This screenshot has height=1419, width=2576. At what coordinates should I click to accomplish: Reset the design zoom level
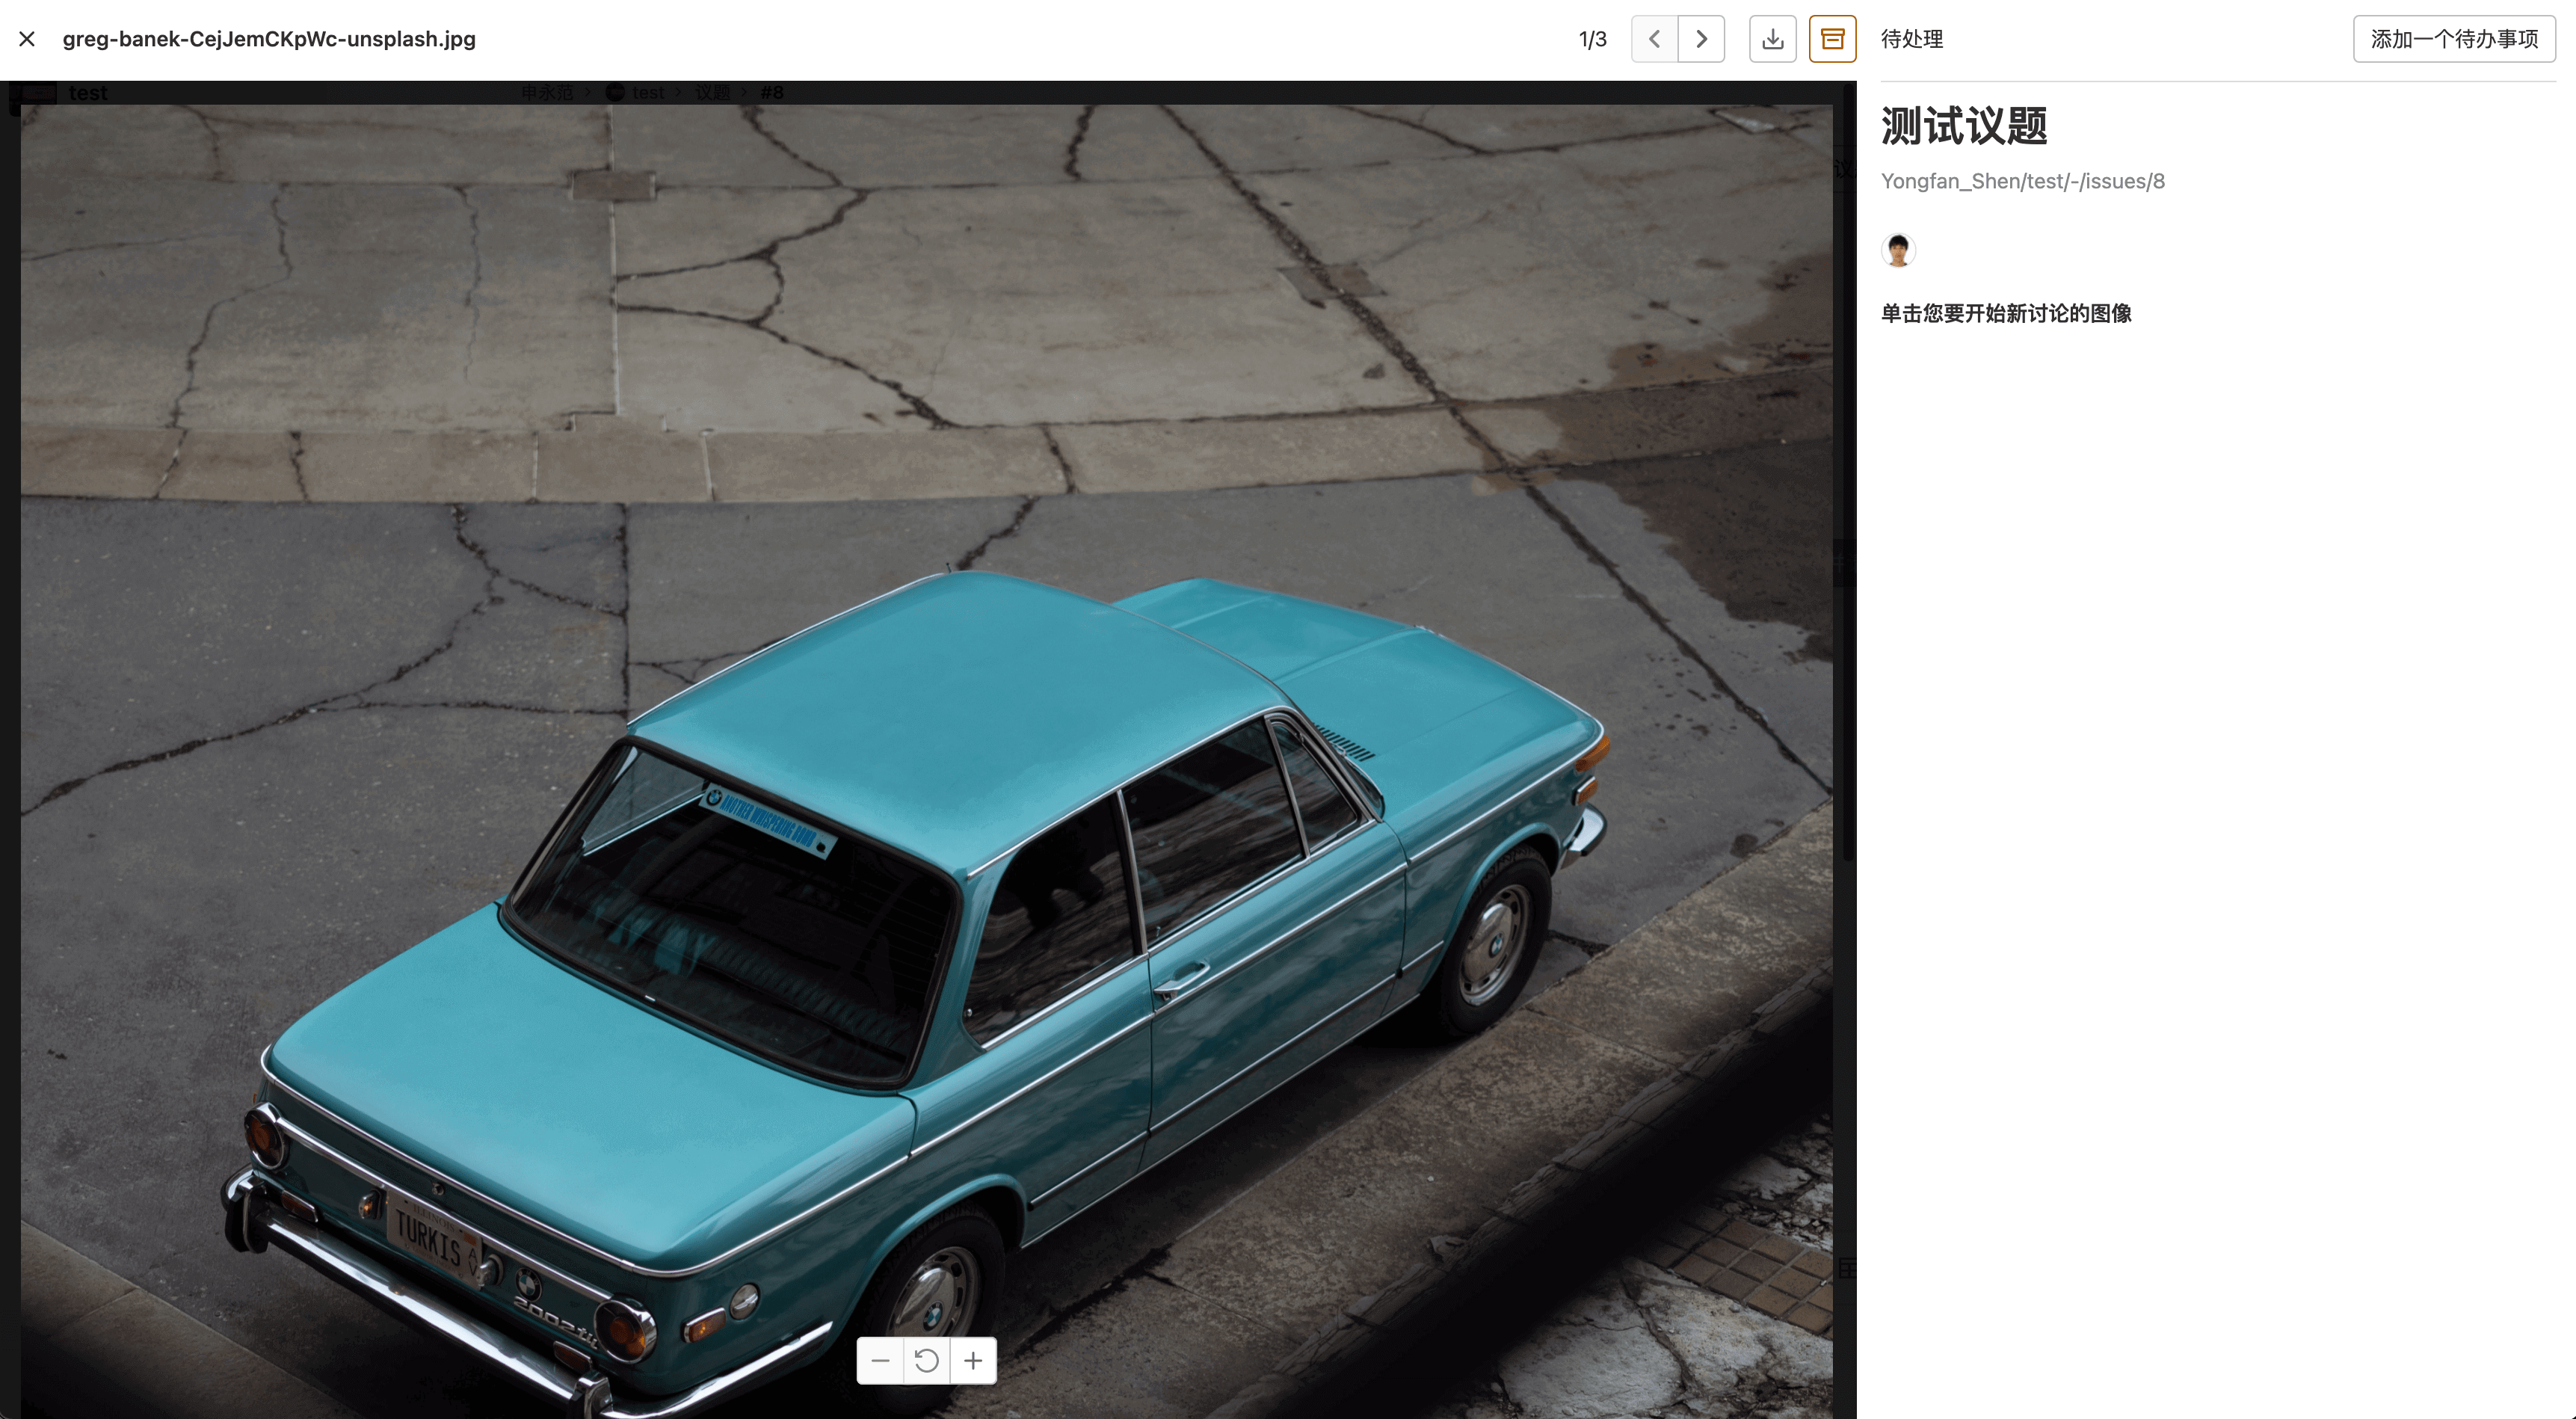[927, 1360]
